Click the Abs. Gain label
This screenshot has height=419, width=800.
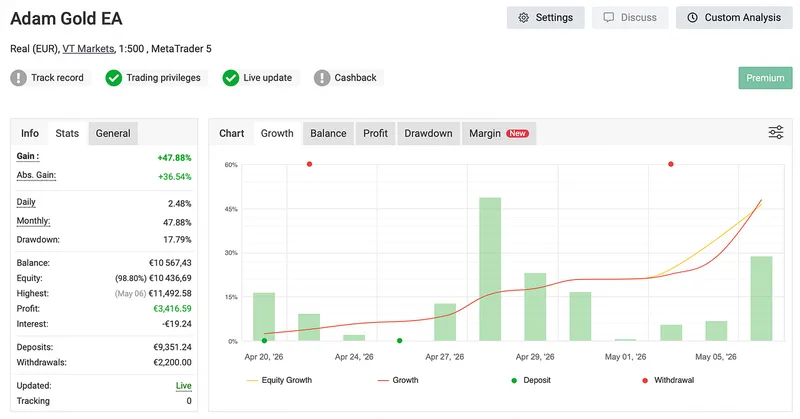(36, 175)
